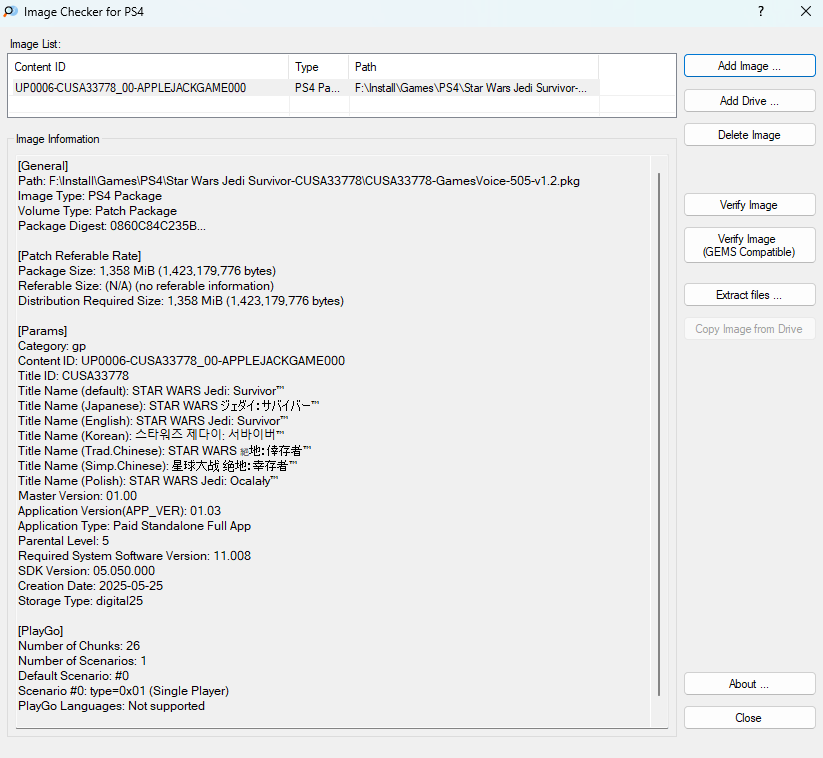The height and width of the screenshot is (758, 823).
Task: Click the Copy Image from Drive button
Action: 749,329
